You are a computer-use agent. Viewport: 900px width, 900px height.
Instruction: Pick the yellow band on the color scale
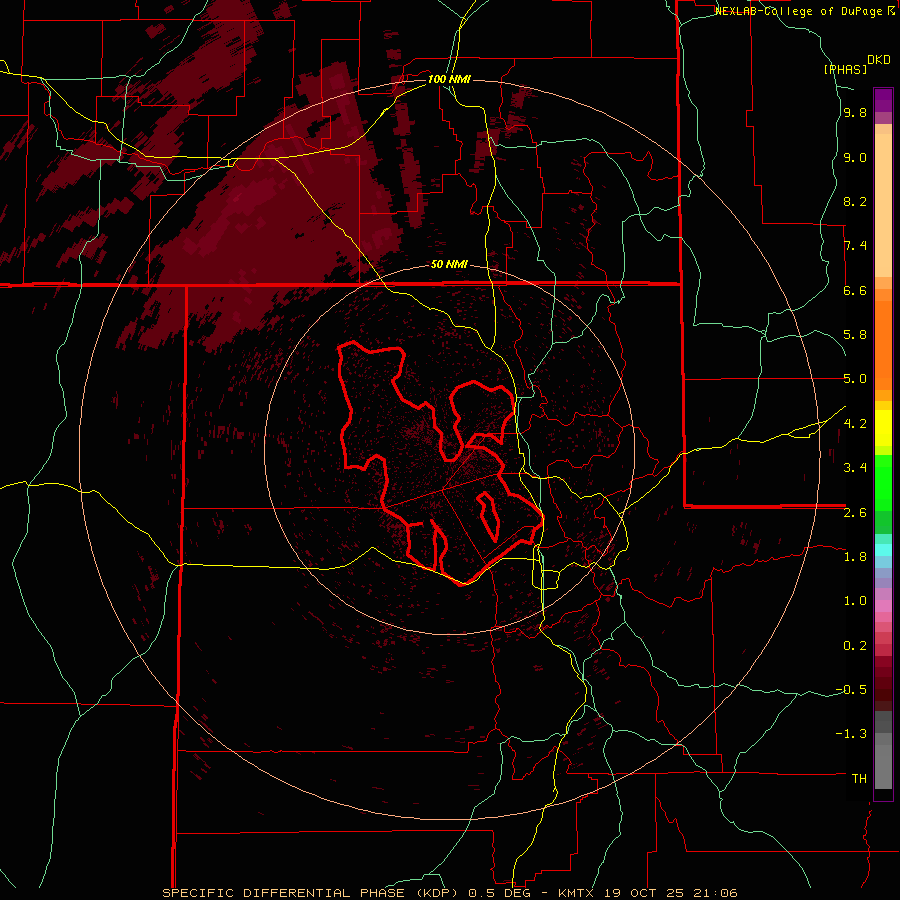pos(883,428)
